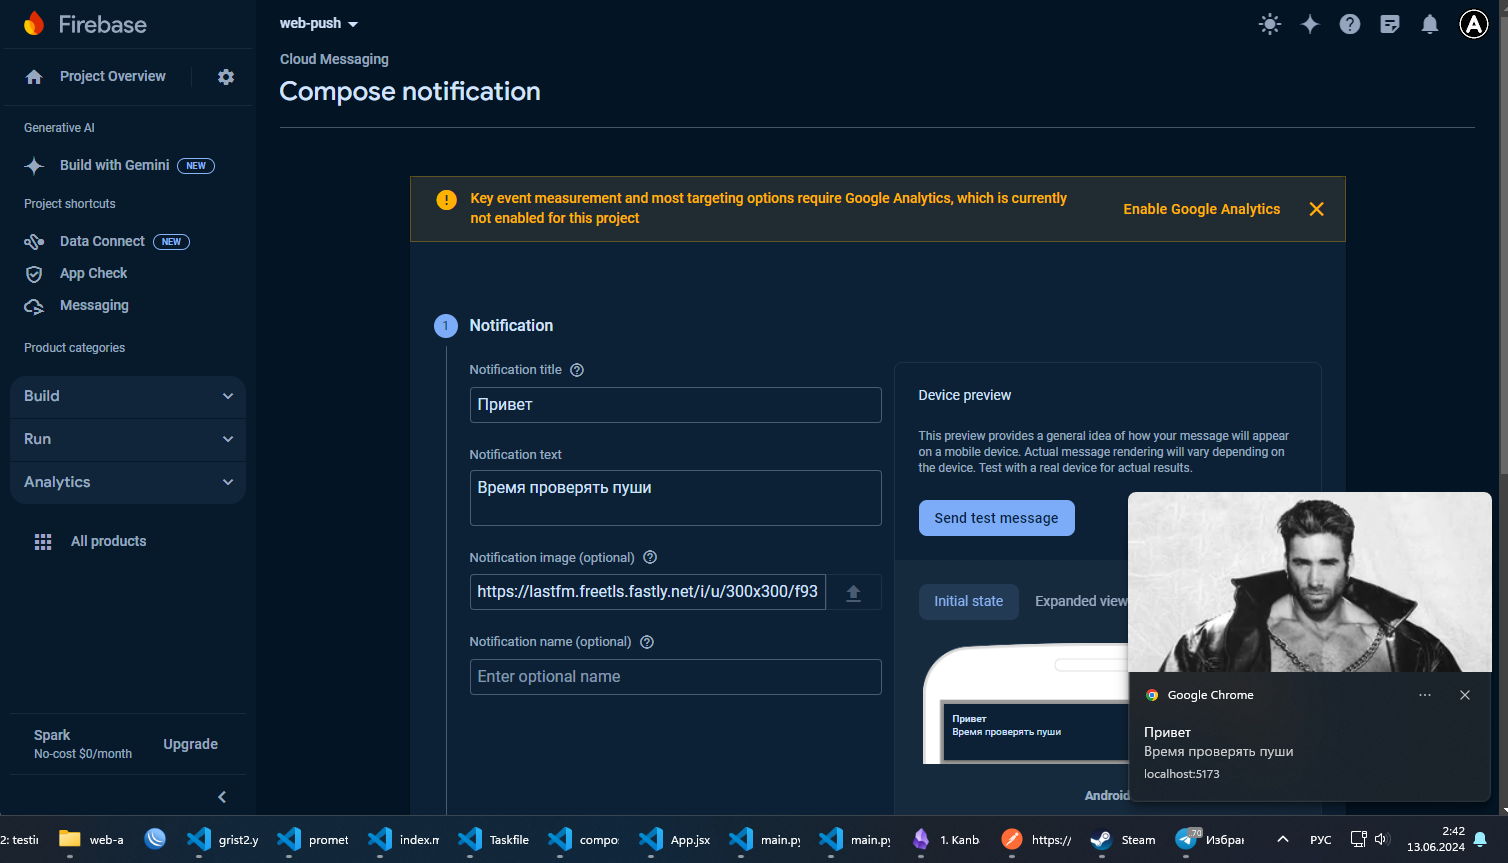The width and height of the screenshot is (1508, 863).
Task: Click the upload image icon button
Action: tap(853, 592)
